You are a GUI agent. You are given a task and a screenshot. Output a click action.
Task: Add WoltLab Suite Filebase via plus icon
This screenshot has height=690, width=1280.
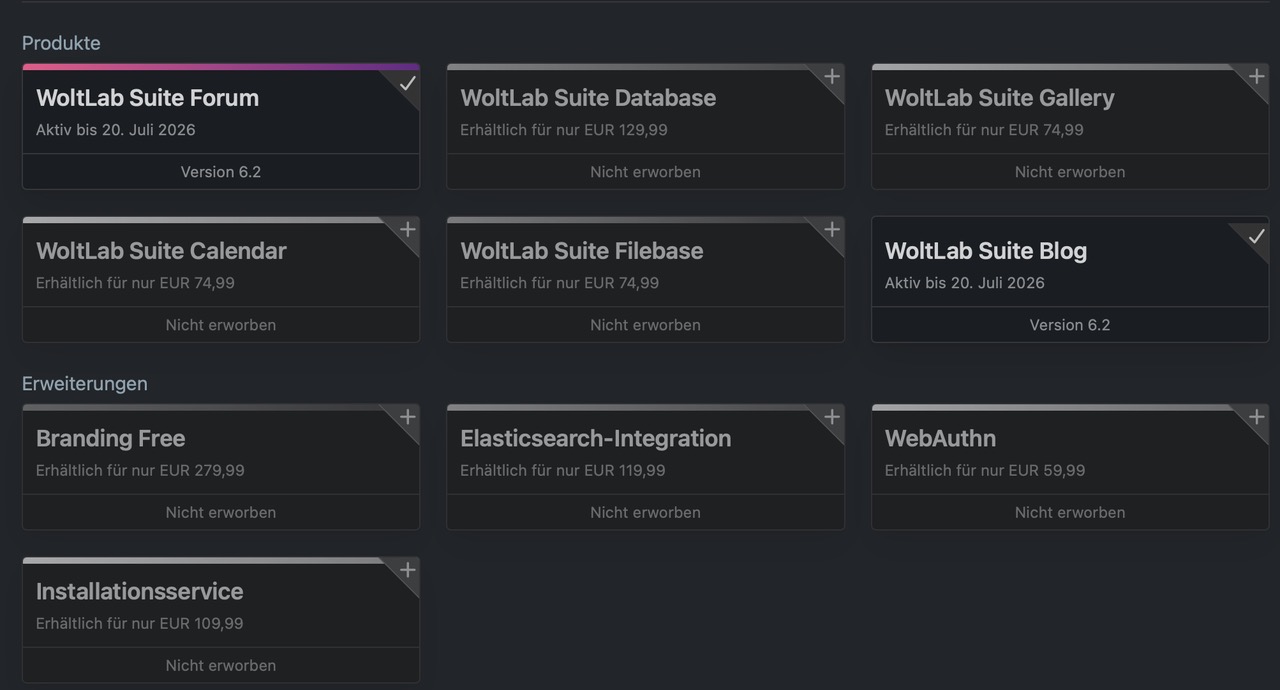831,230
